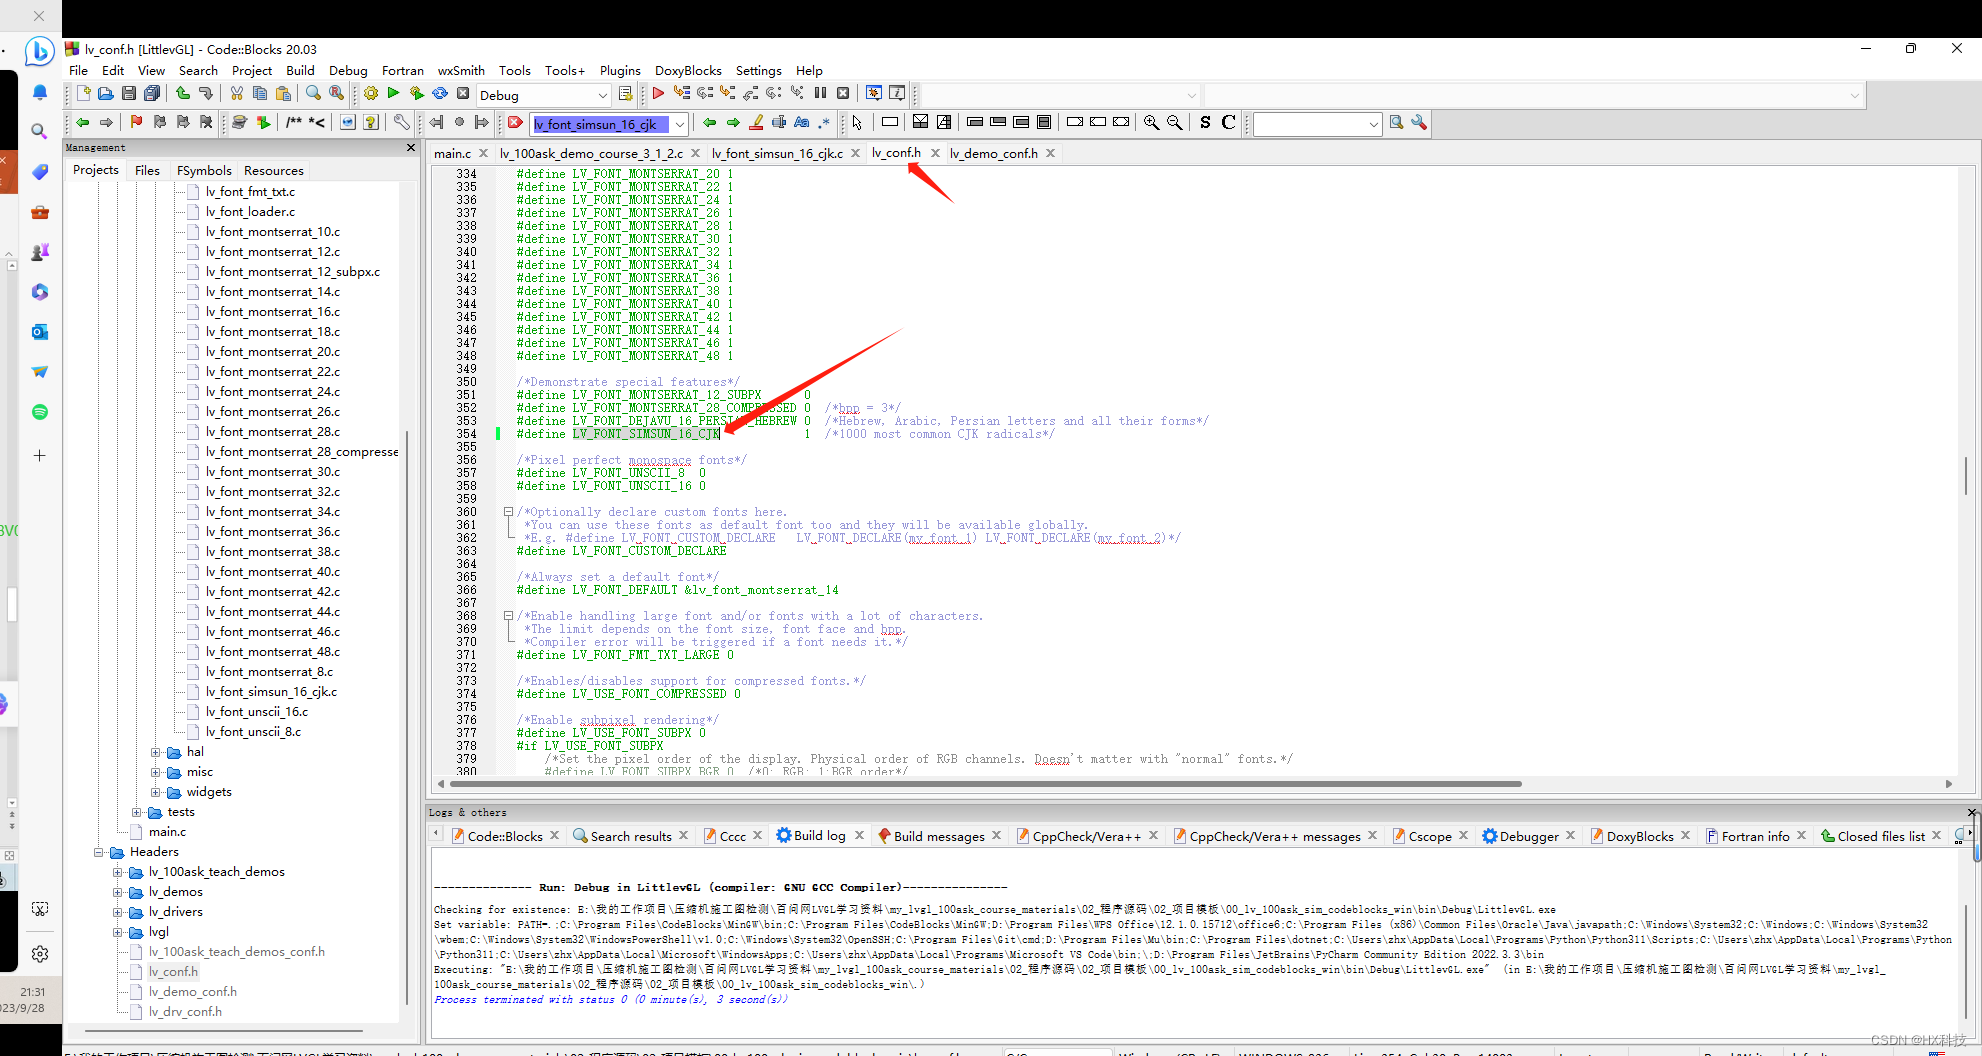Pause the debugger with the break icon

pyautogui.click(x=820, y=94)
